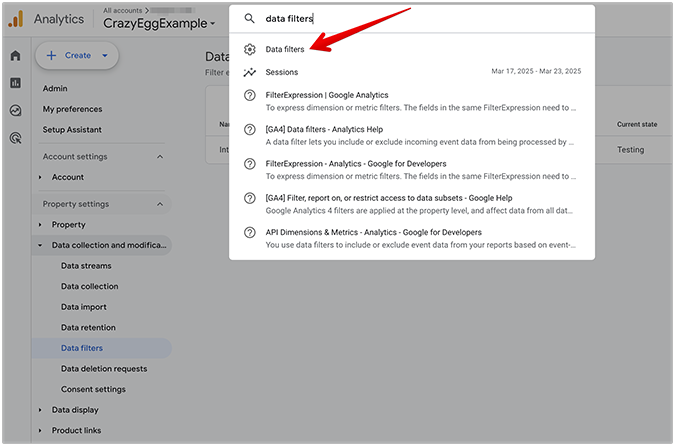This screenshot has height=446, width=675.
Task: Open GA4 Filter, report on, or restrict access result
Action: click(412, 204)
